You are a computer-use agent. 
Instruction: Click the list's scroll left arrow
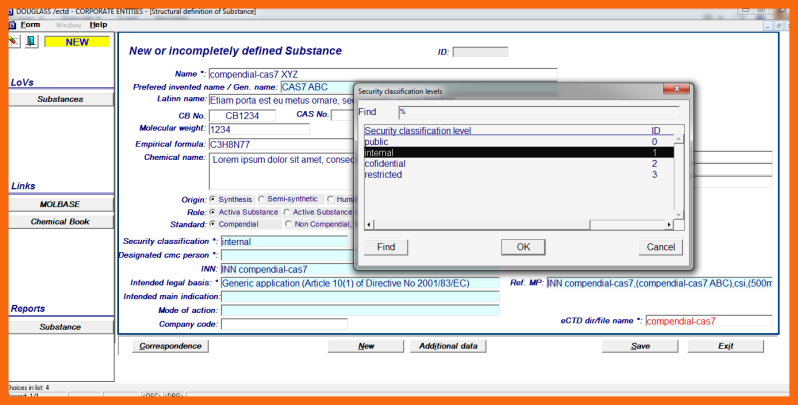click(369, 224)
